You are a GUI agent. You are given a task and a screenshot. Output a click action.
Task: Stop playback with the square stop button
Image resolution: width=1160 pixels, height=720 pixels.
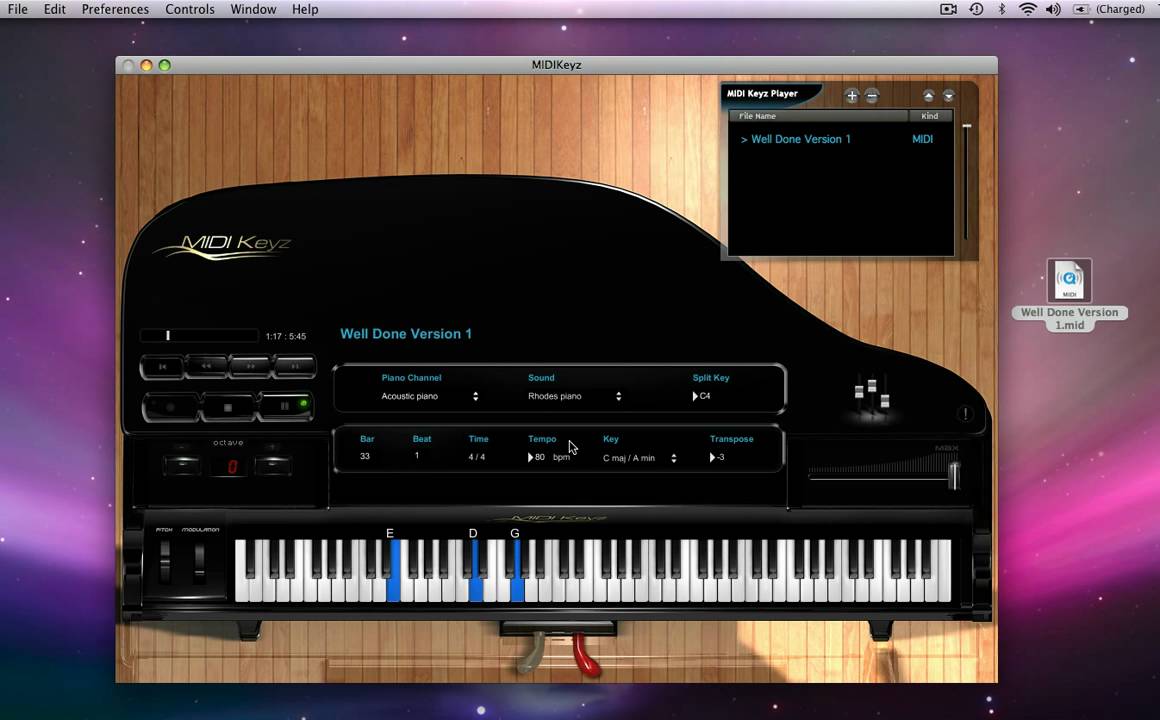pos(229,407)
